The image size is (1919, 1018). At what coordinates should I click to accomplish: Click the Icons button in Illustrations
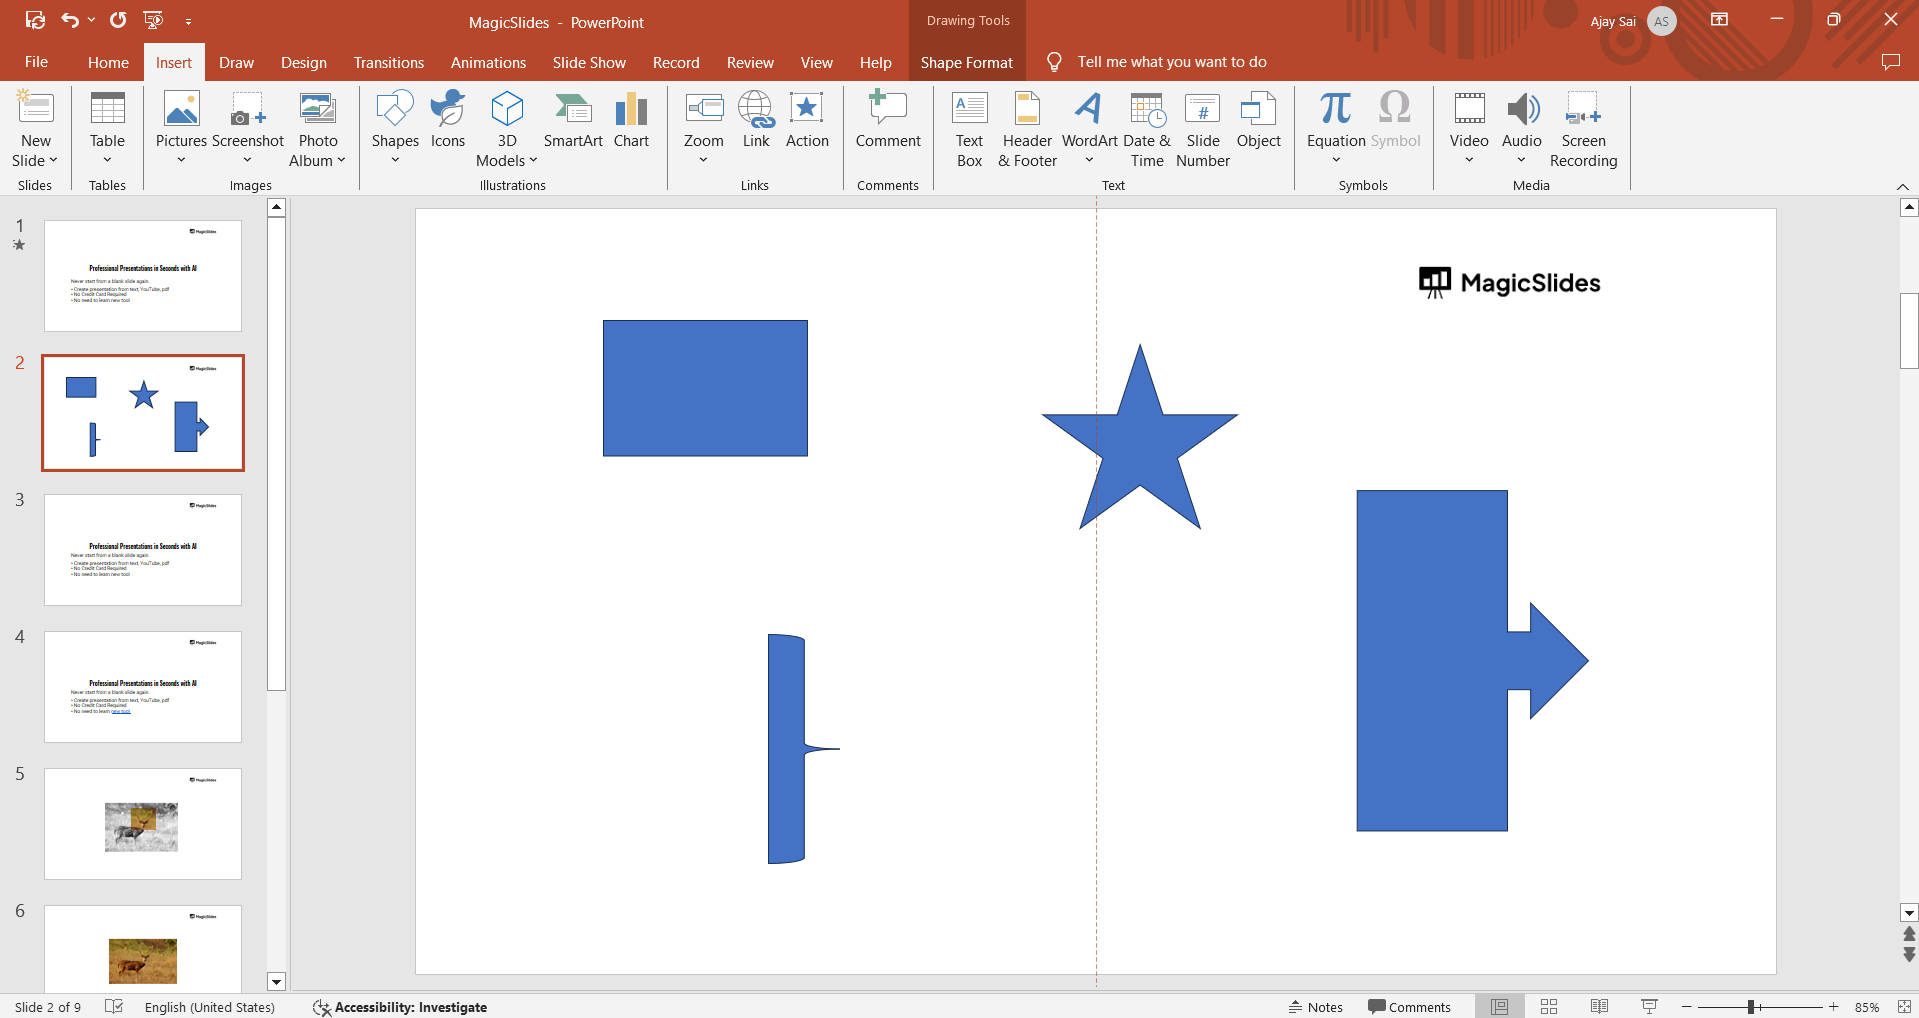coord(447,121)
